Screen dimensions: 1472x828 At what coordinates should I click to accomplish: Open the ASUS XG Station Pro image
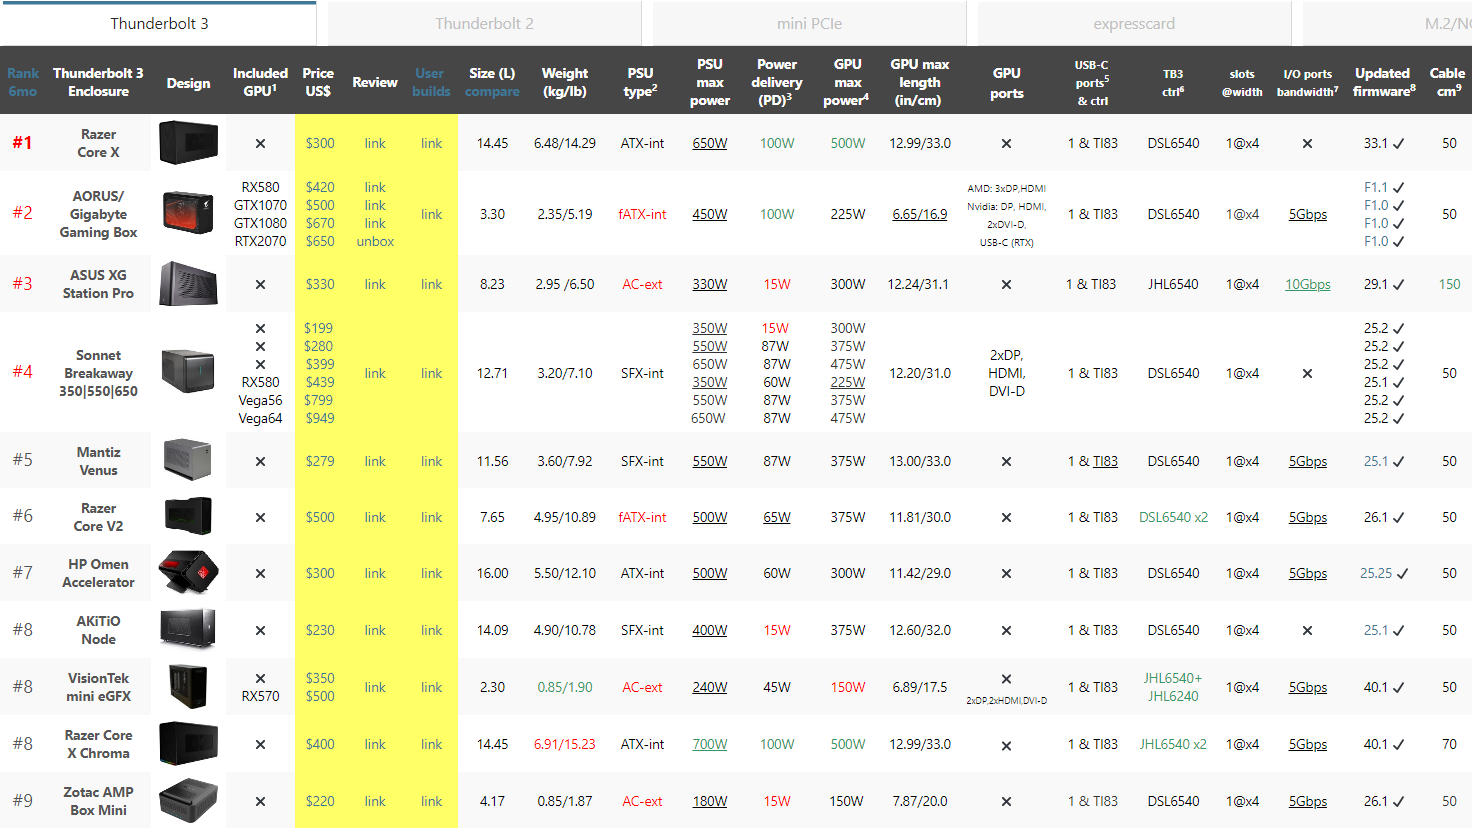188,284
